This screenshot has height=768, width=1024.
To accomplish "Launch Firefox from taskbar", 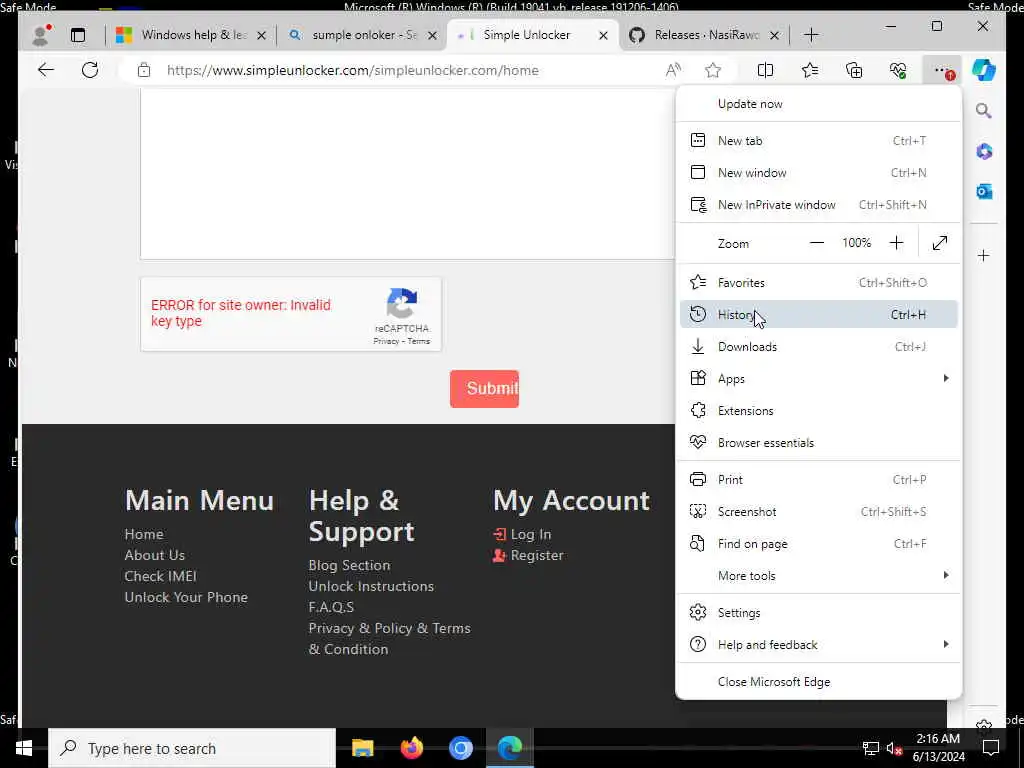I will click(411, 748).
